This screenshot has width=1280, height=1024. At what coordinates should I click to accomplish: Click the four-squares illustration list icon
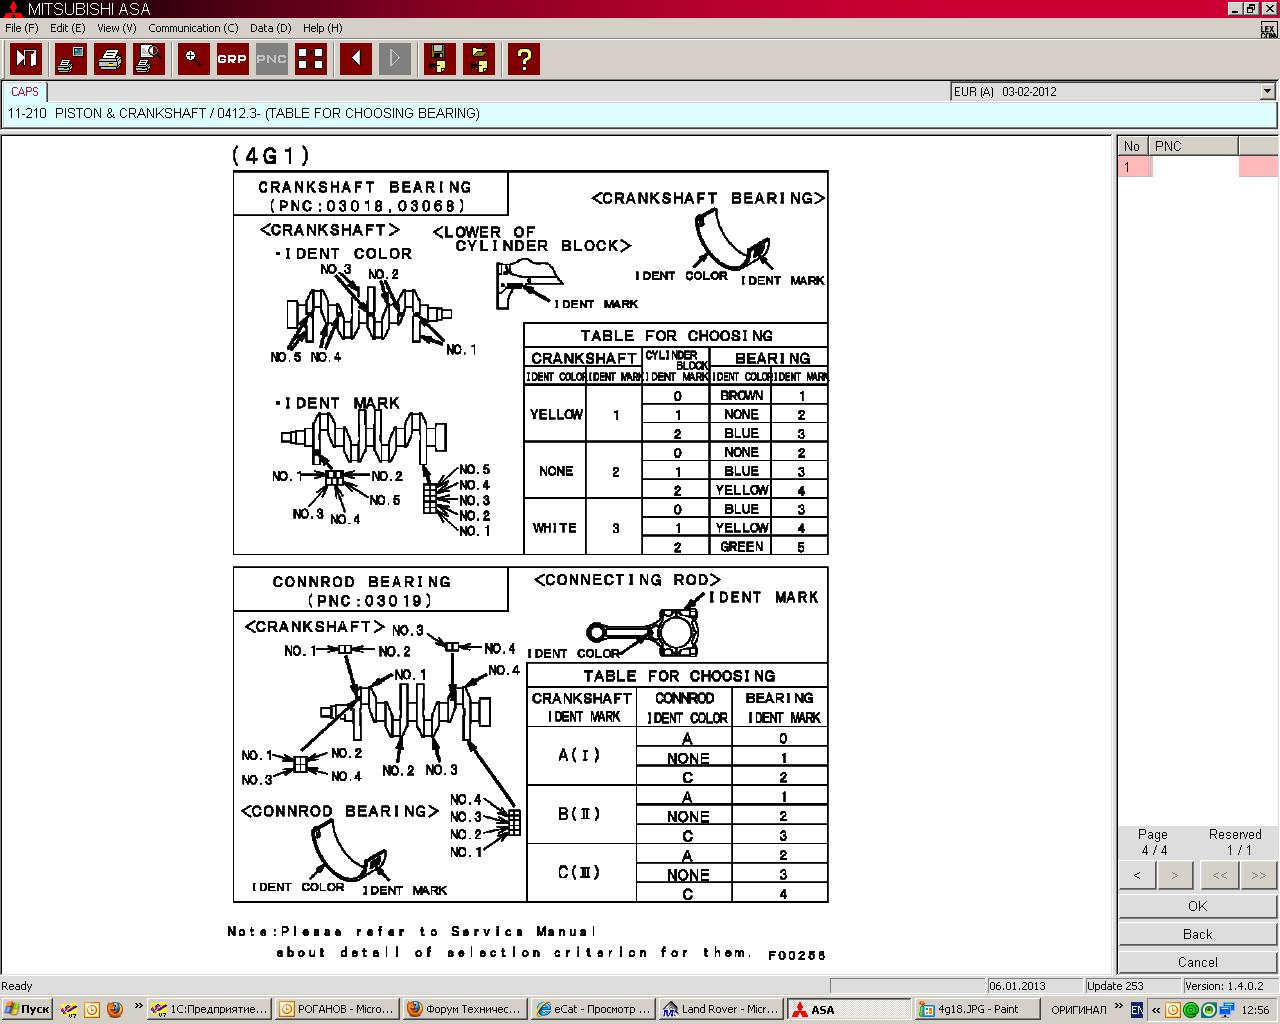(x=311, y=59)
